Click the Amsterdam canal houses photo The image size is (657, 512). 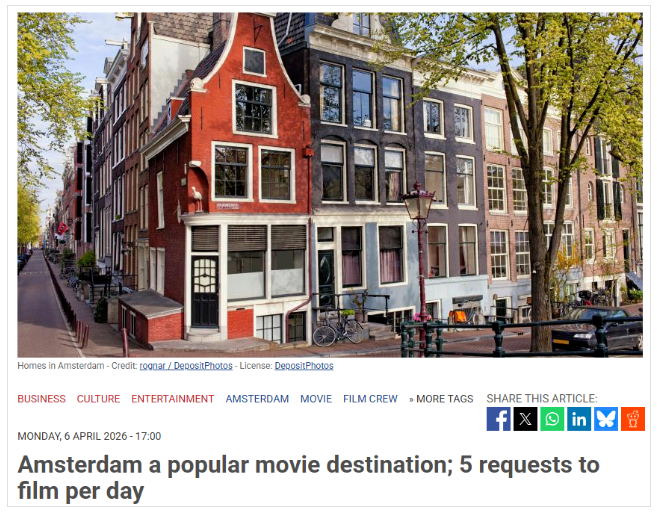coord(330,185)
